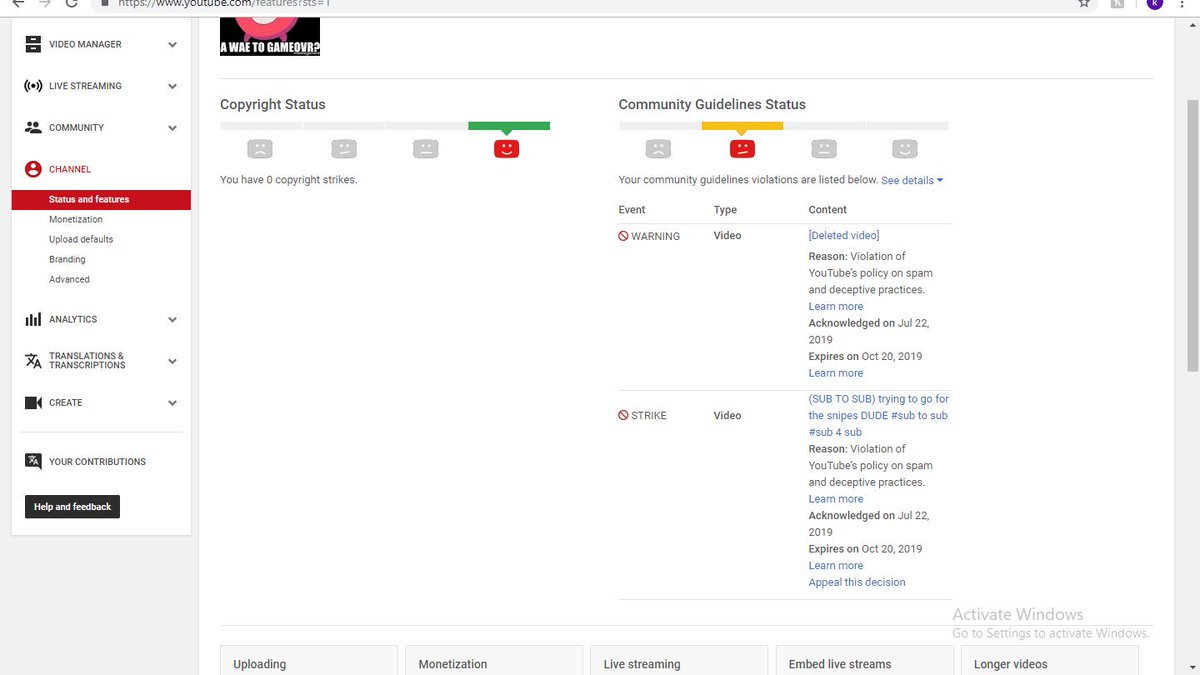Click Learn more above Appeal this decision
This screenshot has height=675, width=1200.
tap(836, 566)
